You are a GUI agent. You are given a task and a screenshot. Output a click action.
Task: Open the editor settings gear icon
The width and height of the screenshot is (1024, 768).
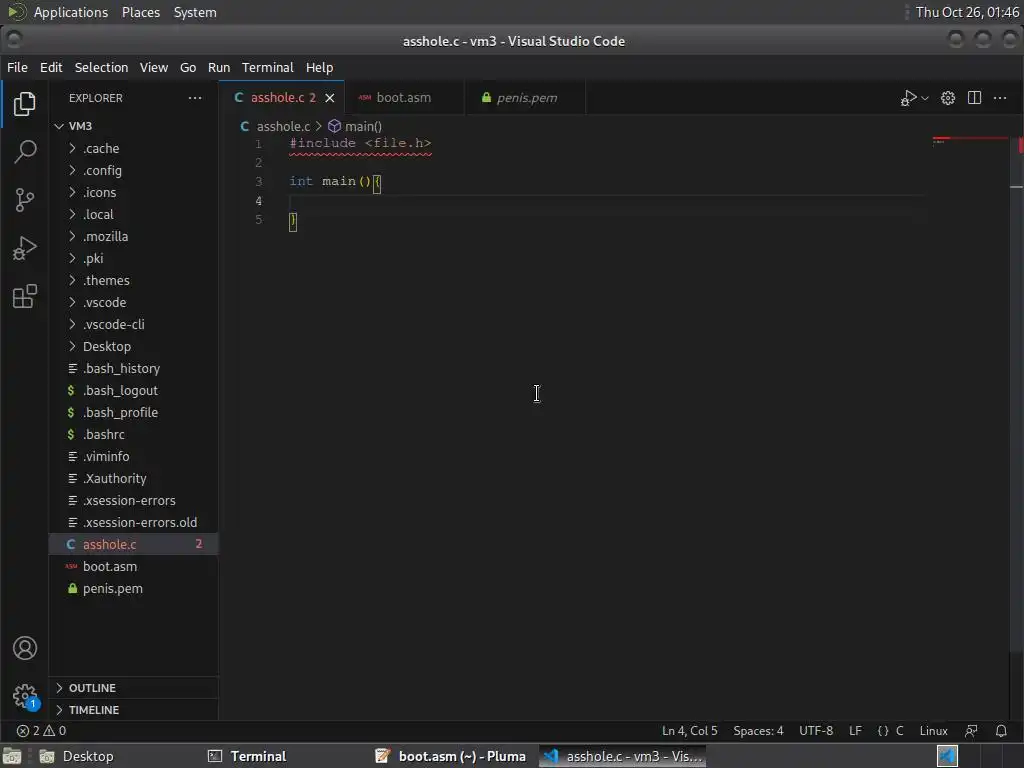948,98
